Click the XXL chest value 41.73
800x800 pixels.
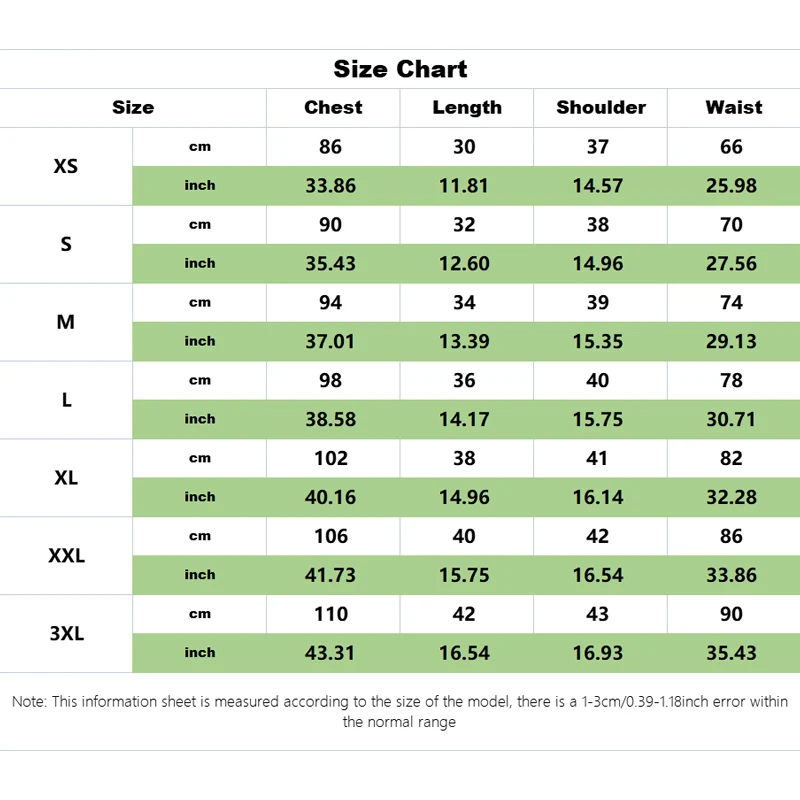point(330,575)
